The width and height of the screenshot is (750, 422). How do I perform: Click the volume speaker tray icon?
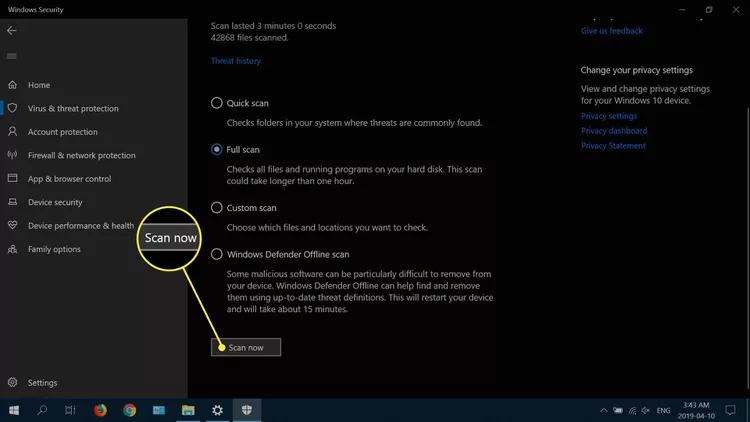tap(646, 410)
